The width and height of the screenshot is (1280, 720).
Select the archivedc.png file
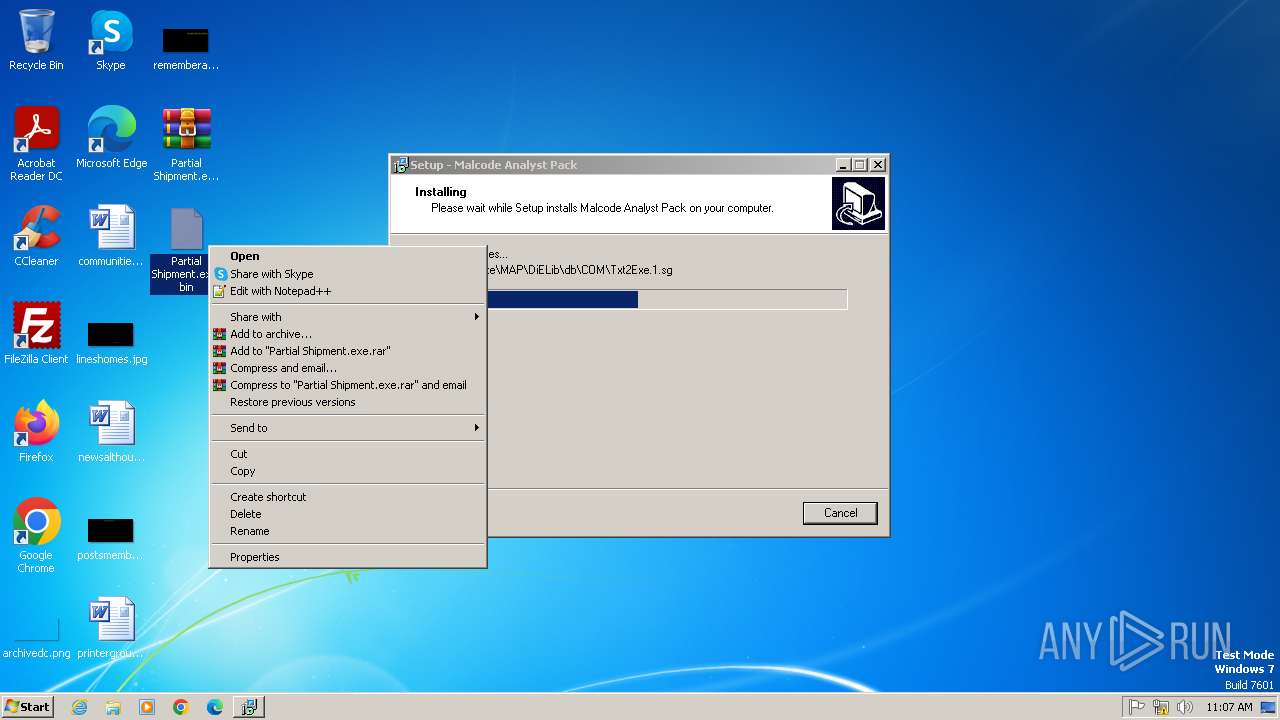[37, 638]
